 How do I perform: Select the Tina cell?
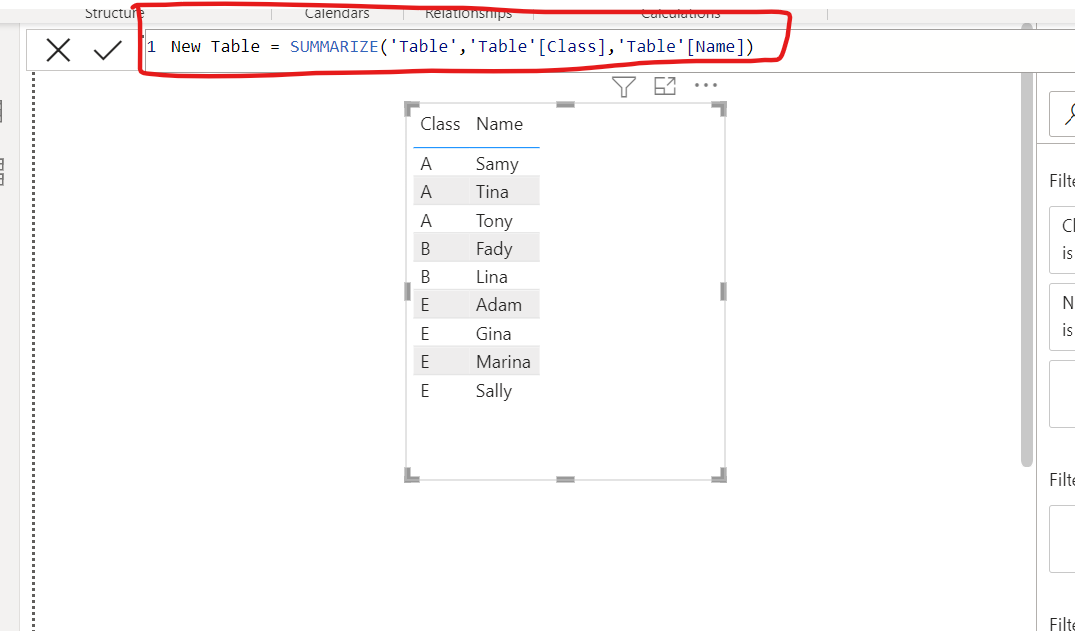coord(492,192)
